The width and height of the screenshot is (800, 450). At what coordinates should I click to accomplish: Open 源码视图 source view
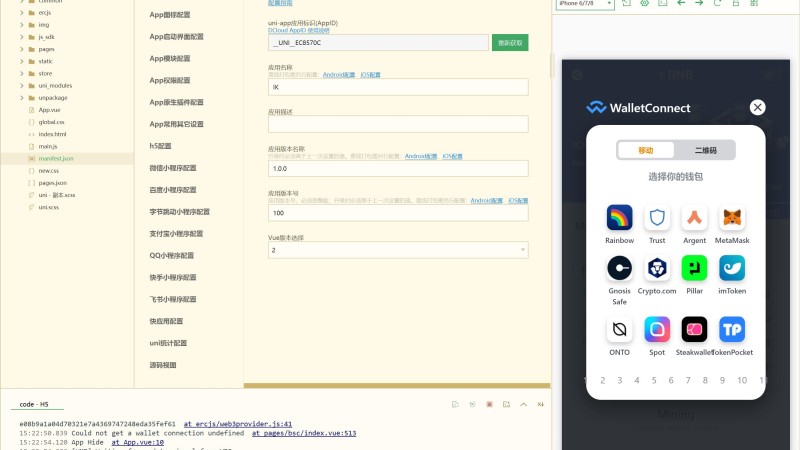(163, 365)
